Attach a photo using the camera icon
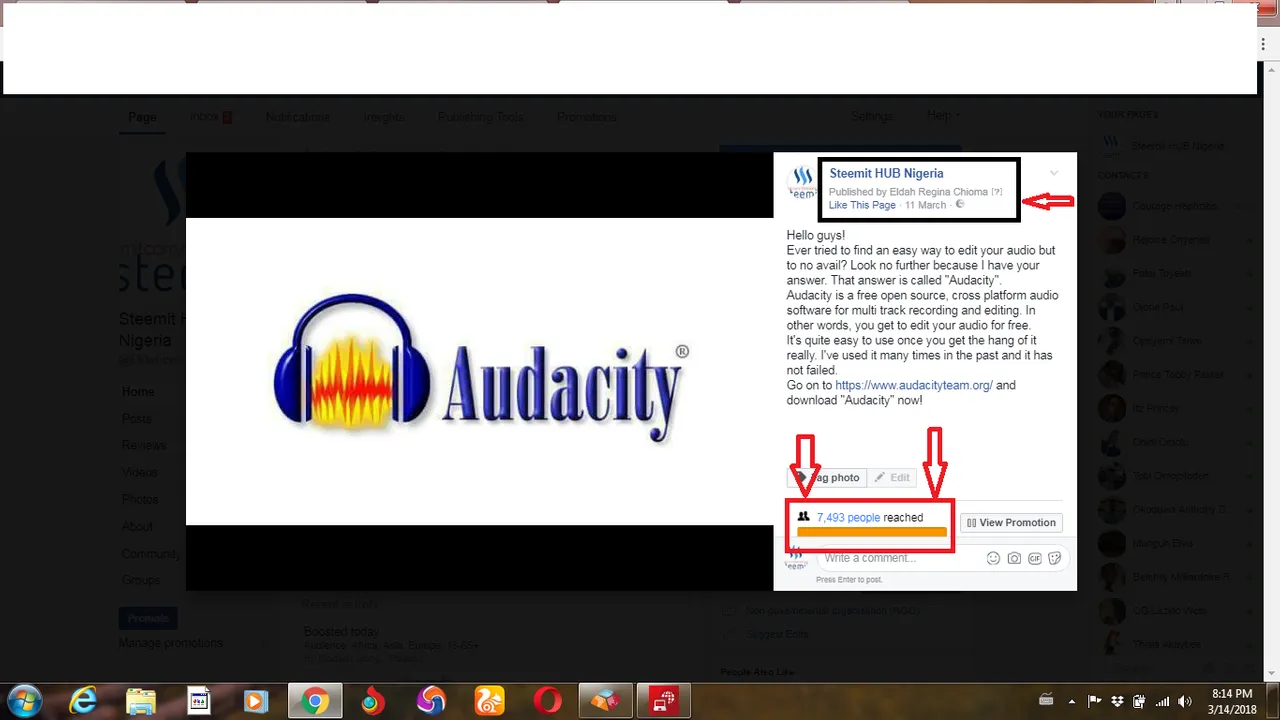 [x=1014, y=558]
